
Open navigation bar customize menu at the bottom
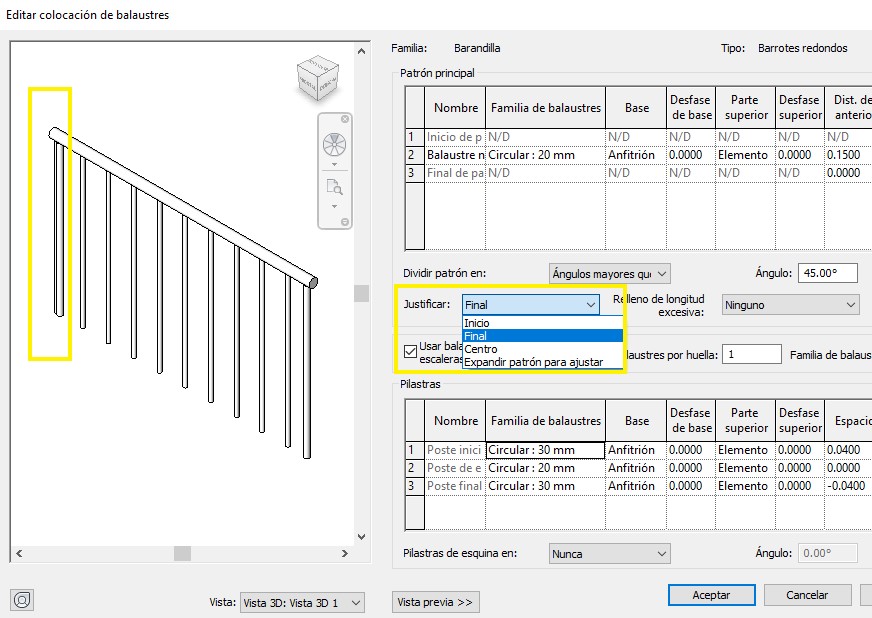(345, 222)
